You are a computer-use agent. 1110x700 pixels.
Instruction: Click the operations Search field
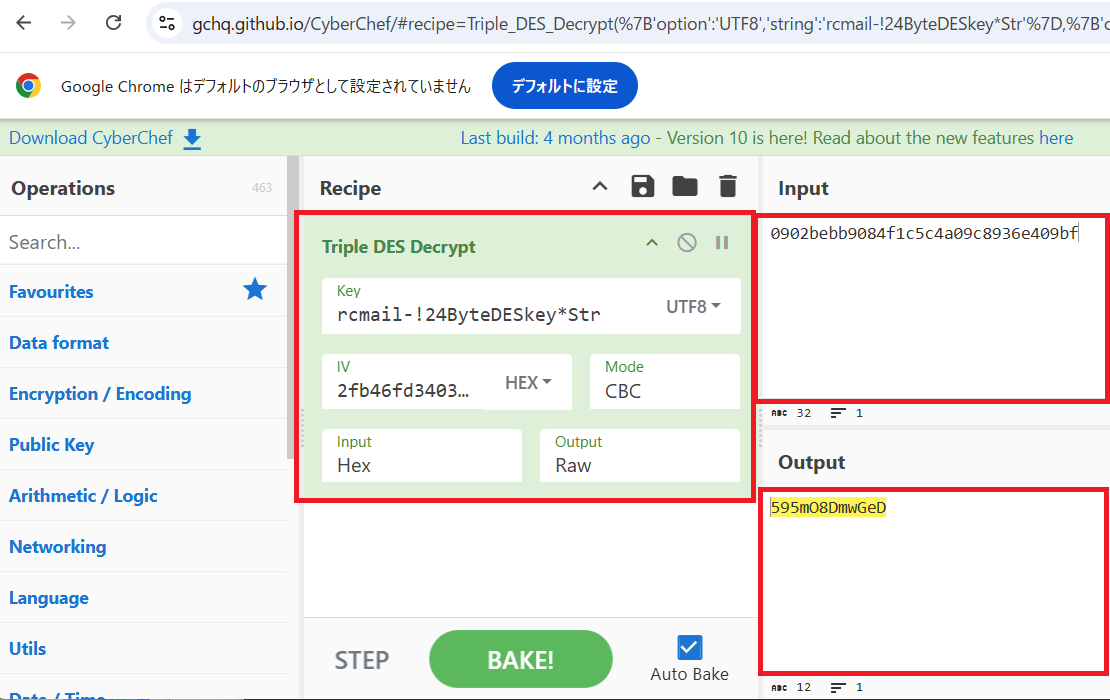click(x=140, y=242)
